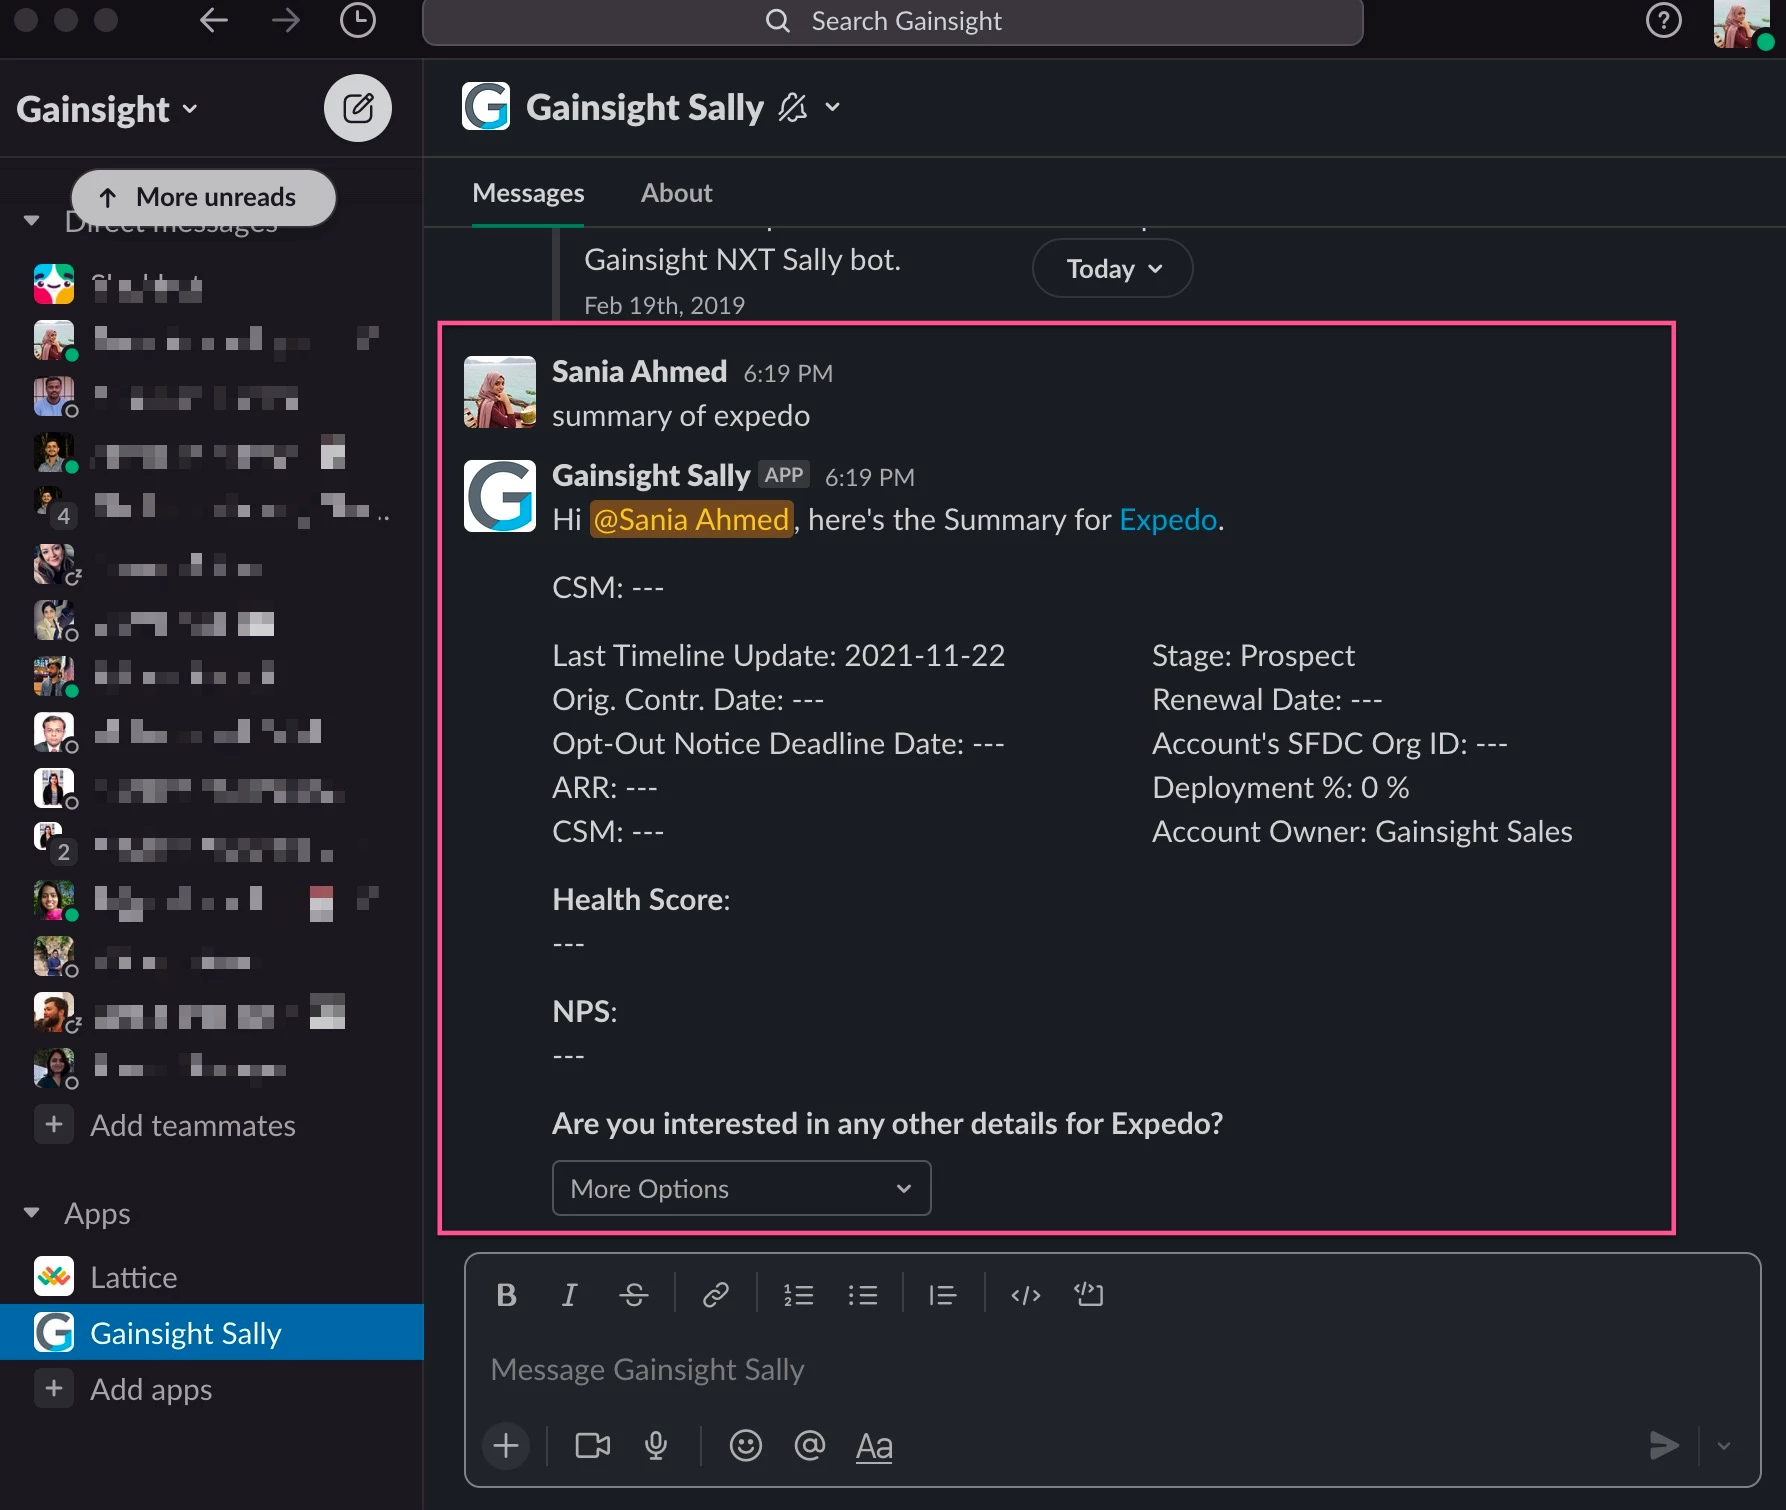Open the Today date jump dropdown
Viewport: 1786px width, 1510px height.
pos(1113,268)
